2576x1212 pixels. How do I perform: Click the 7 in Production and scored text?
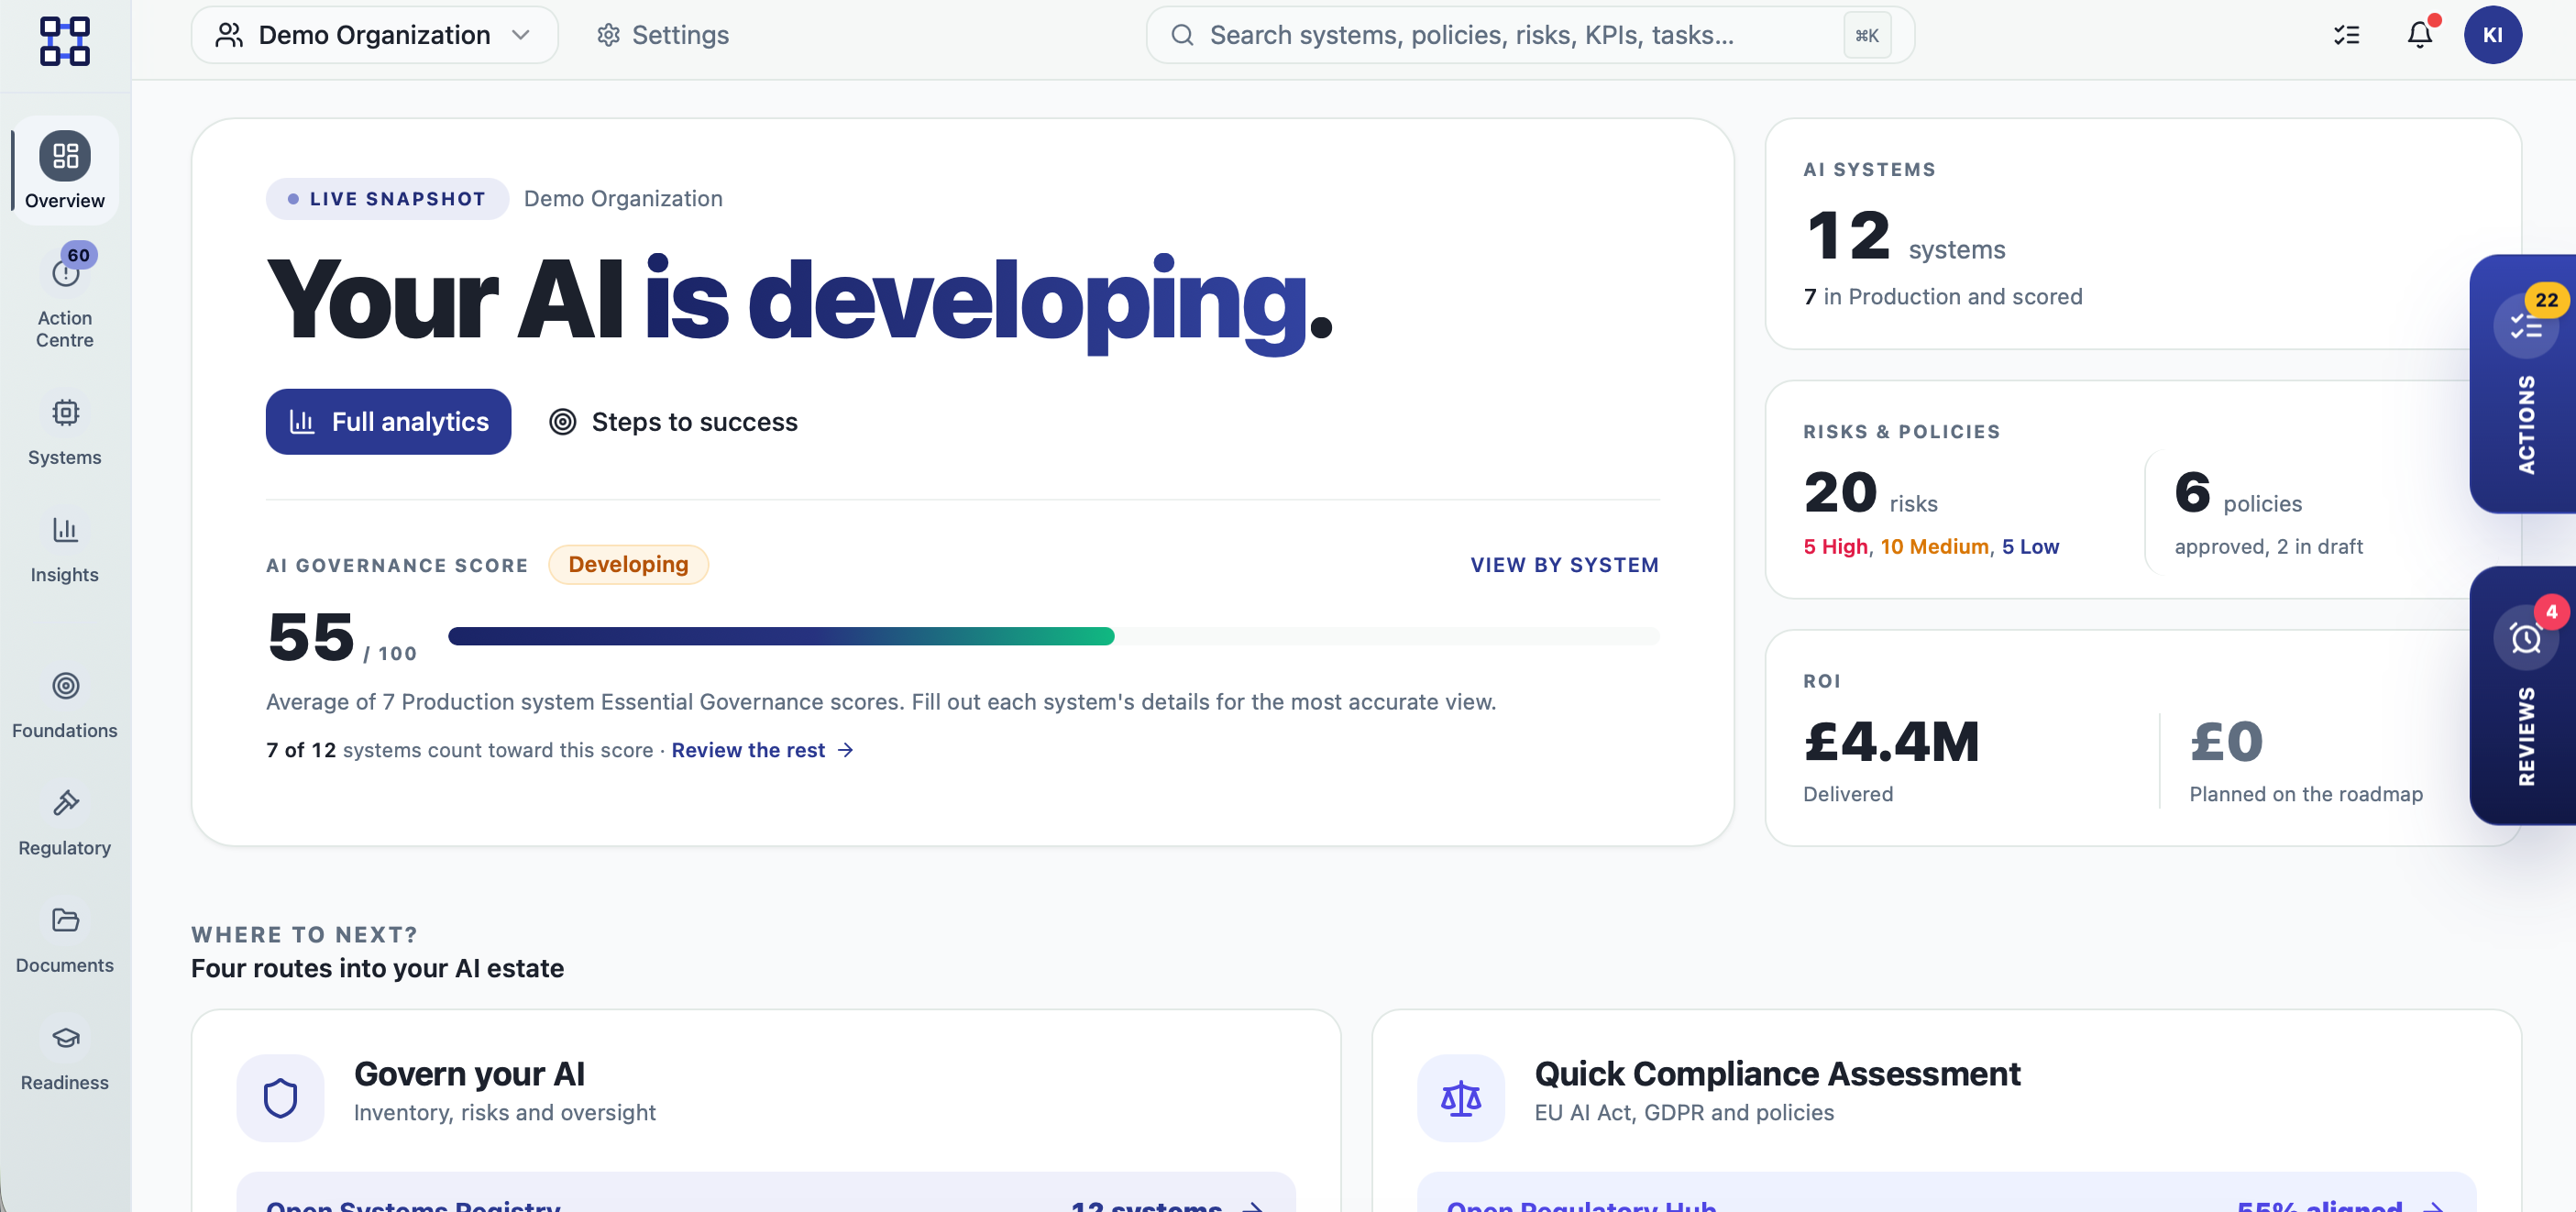(x=1943, y=297)
